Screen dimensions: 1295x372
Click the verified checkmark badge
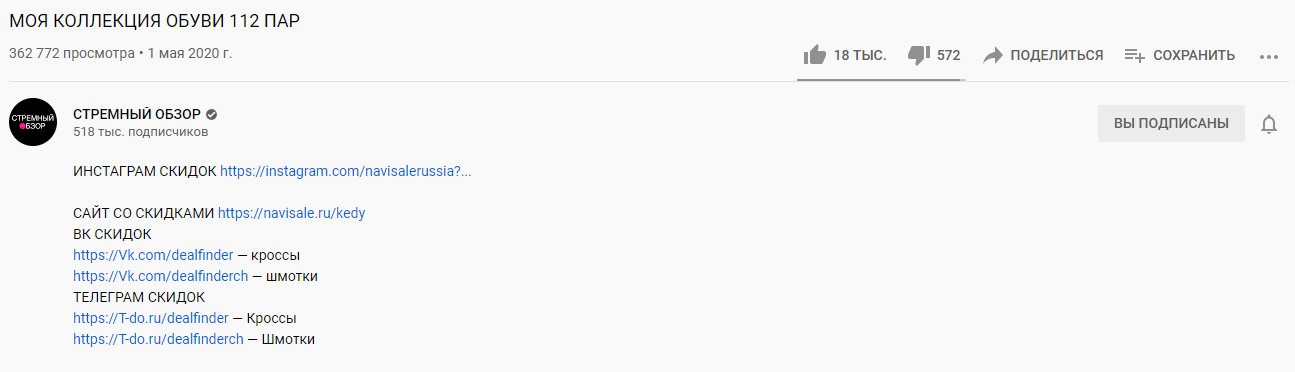[x=212, y=114]
